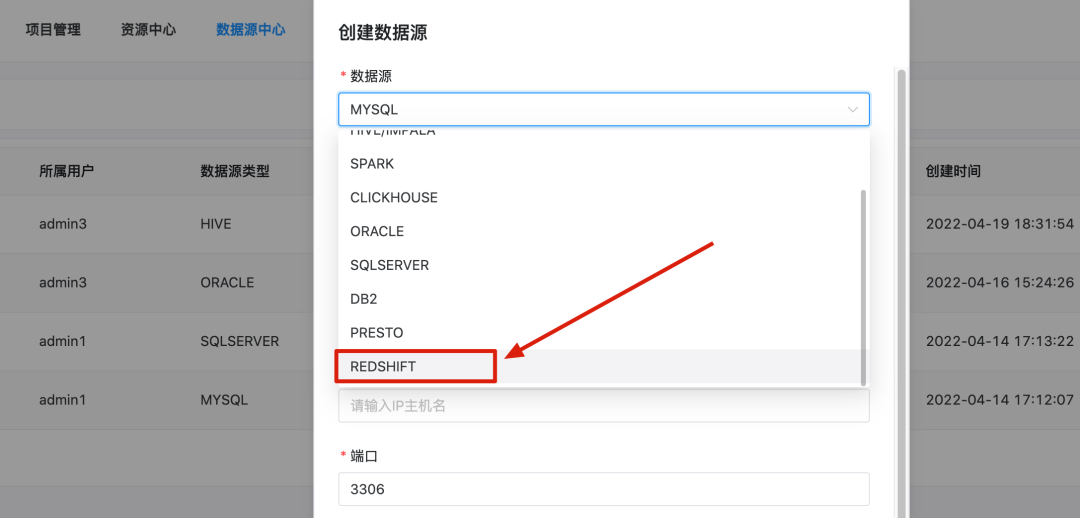
Task: Click the chevron arrow of MYSQL select box
Action: coord(852,109)
